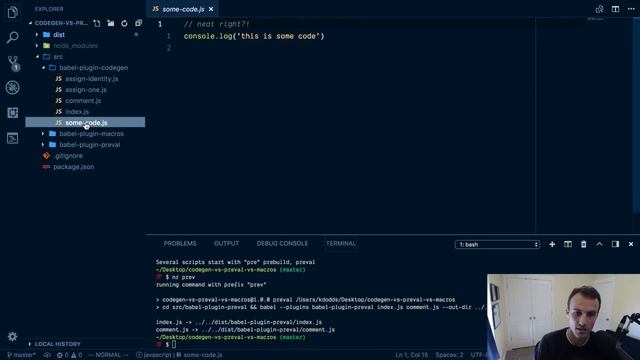Click the editor vertical scrollbar
Viewport: 640px width, 360px height.
637,114
